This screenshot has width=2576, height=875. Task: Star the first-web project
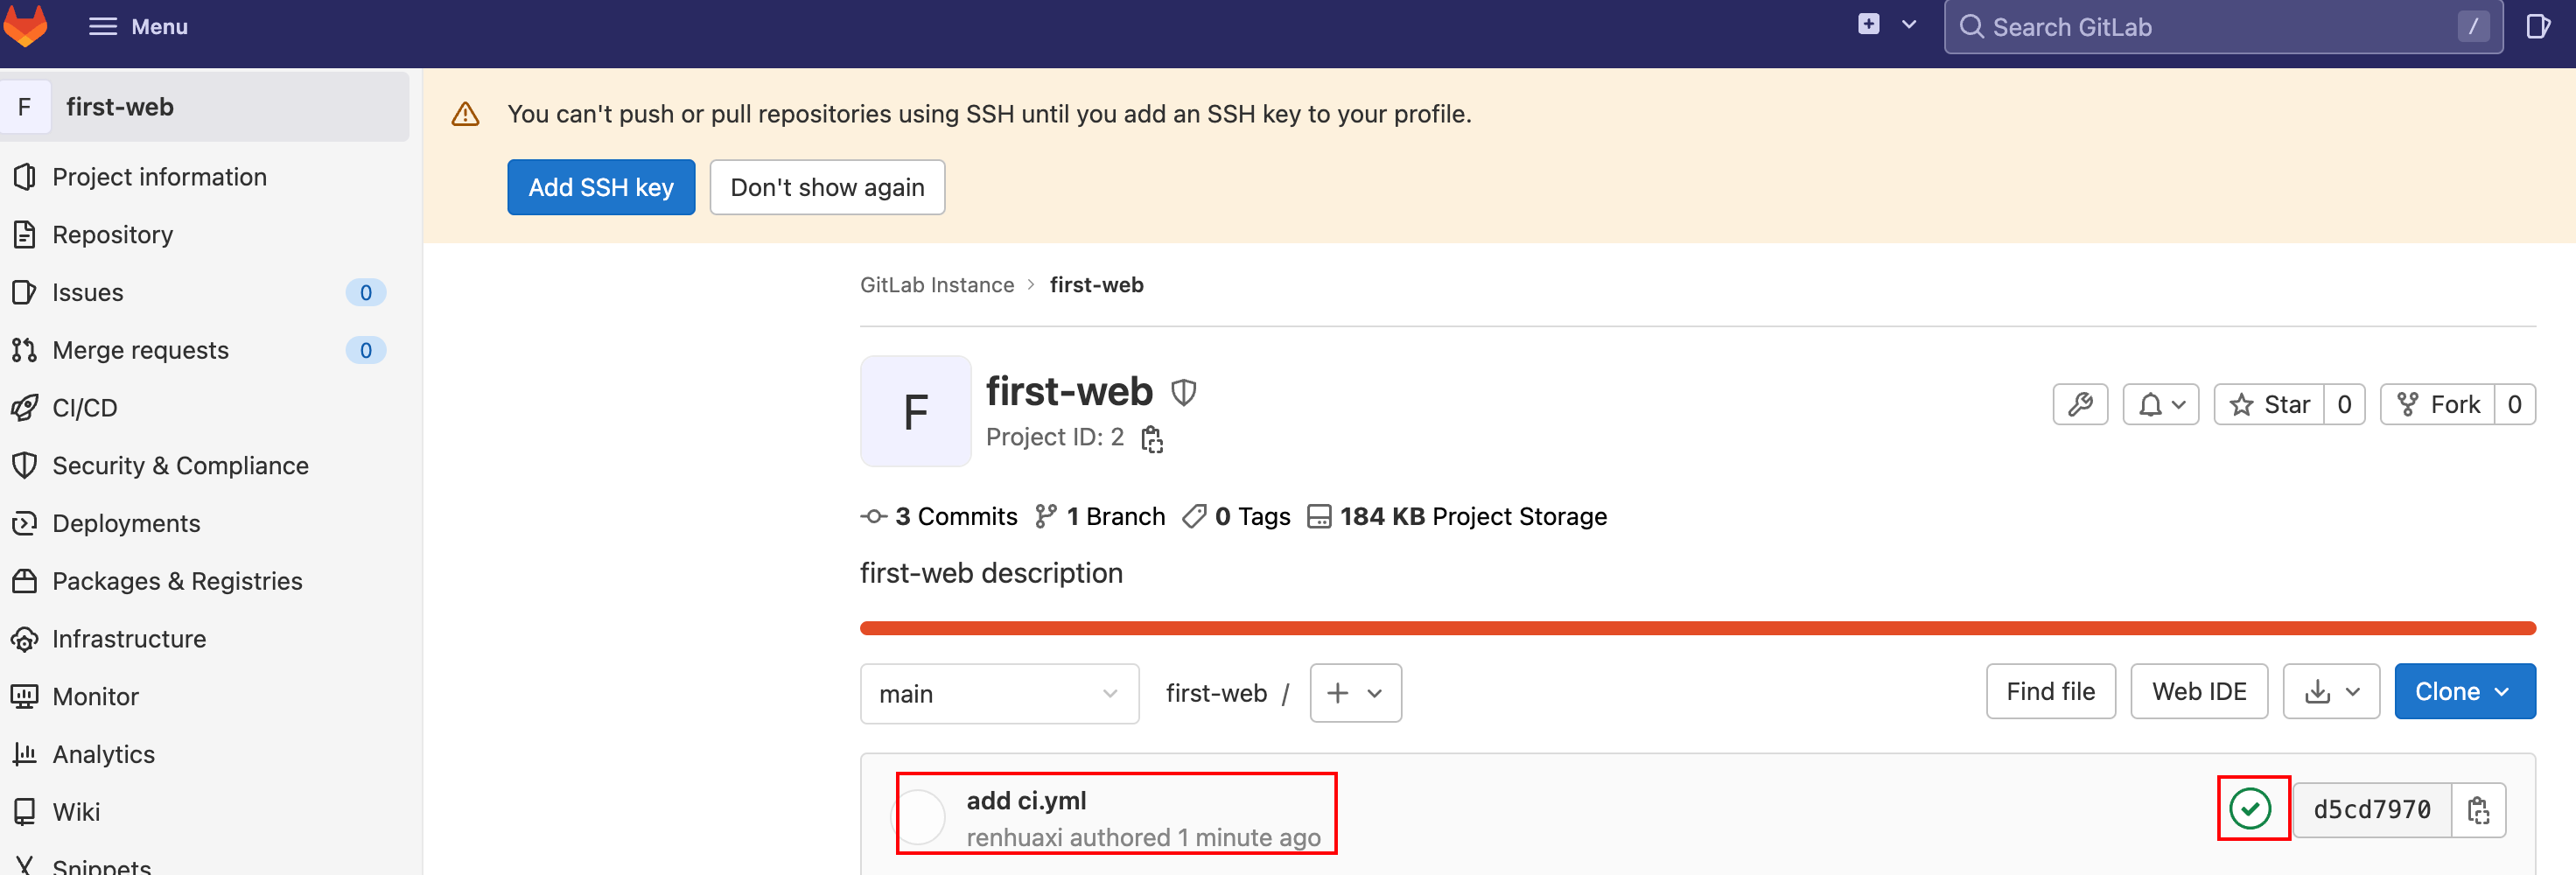click(x=2270, y=405)
